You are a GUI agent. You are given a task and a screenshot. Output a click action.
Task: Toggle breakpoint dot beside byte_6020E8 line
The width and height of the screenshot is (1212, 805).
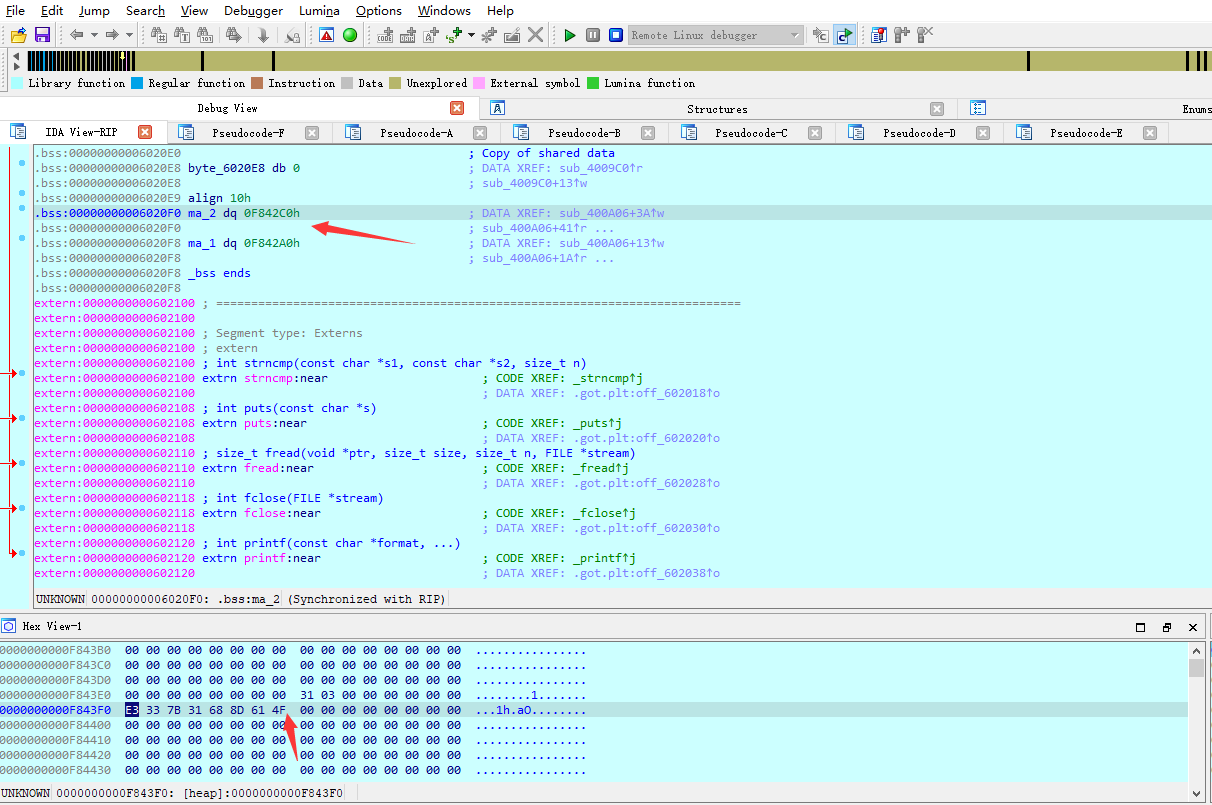[x=22, y=163]
